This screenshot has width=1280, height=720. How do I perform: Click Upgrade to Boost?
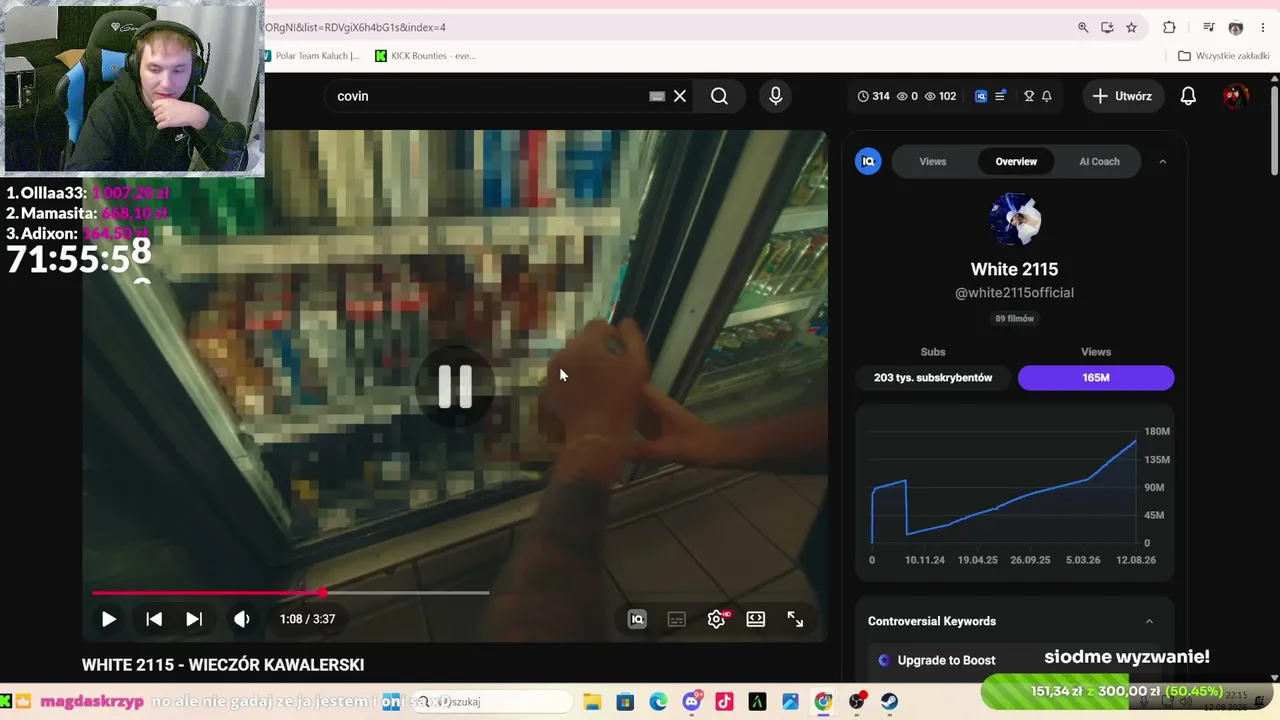[x=946, y=660]
